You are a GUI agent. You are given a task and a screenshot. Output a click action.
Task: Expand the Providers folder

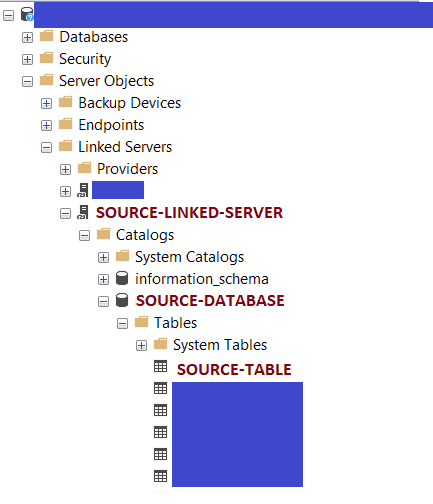(x=65, y=169)
